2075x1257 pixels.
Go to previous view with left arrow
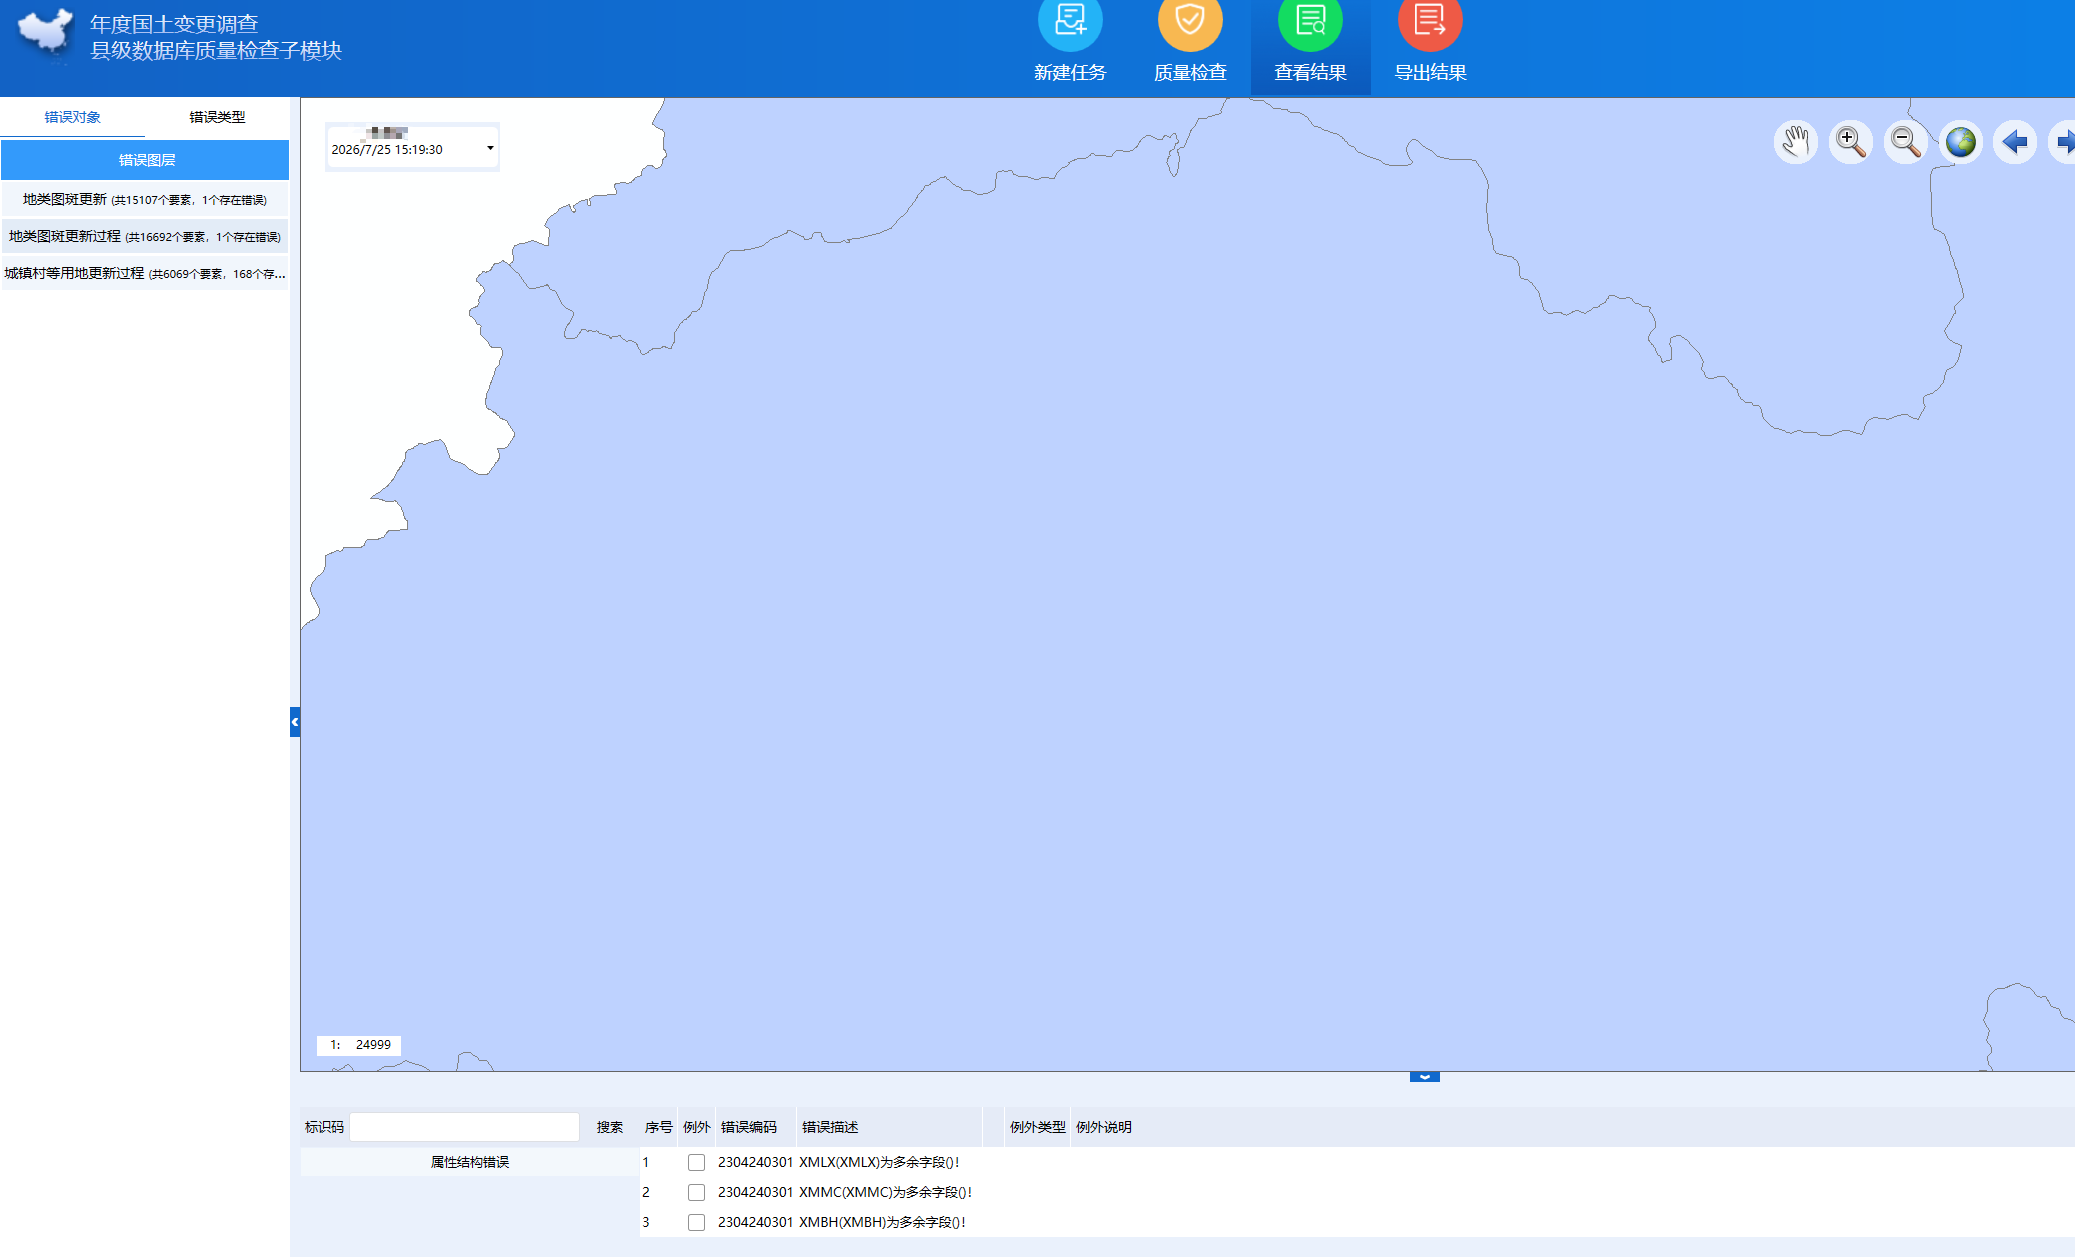[2015, 142]
